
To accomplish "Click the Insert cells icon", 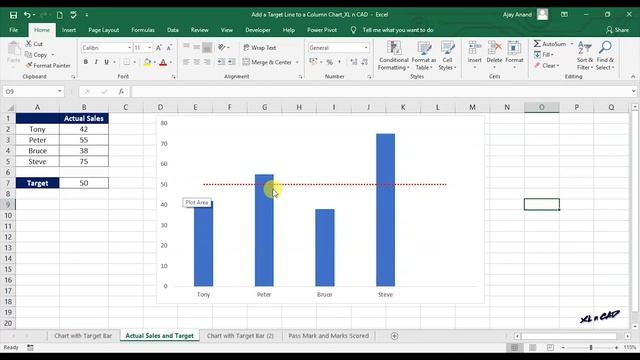I will pyautogui.click(x=475, y=49).
